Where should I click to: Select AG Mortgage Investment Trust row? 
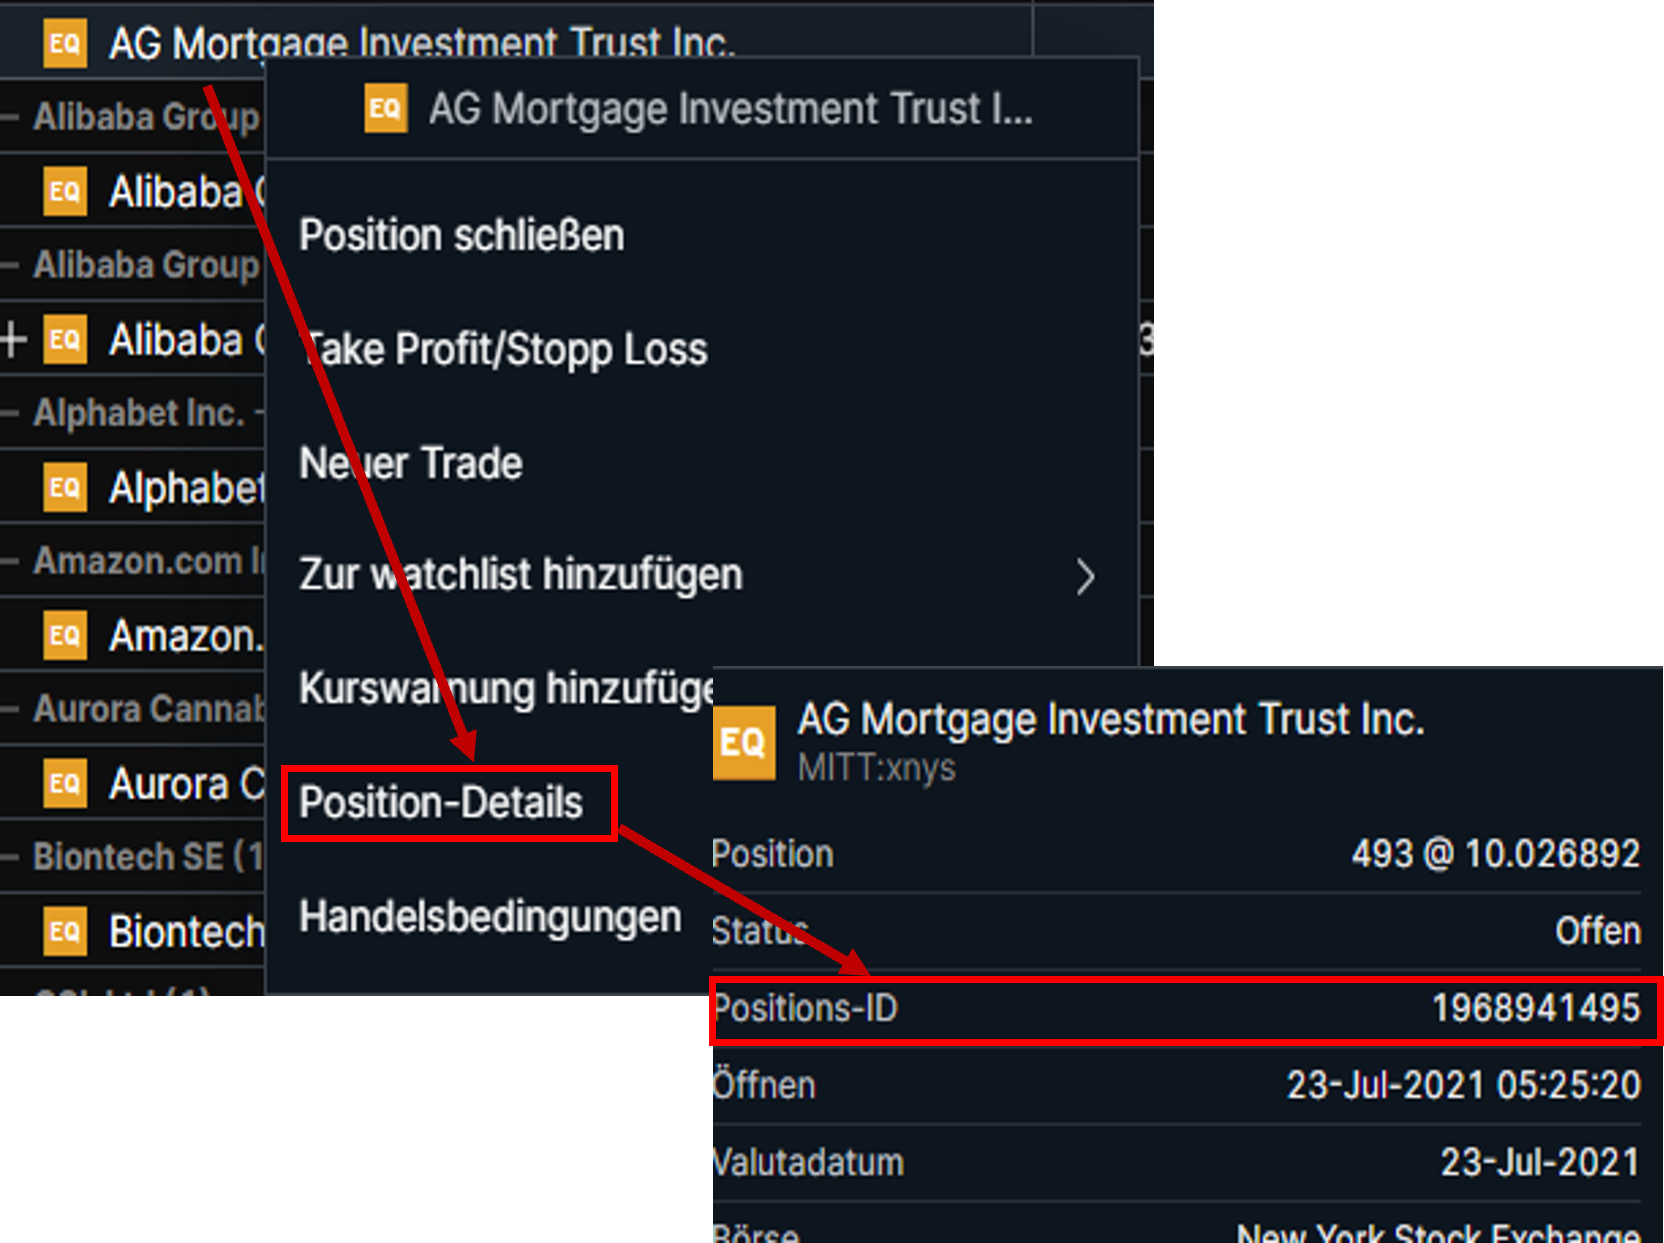pos(516,43)
